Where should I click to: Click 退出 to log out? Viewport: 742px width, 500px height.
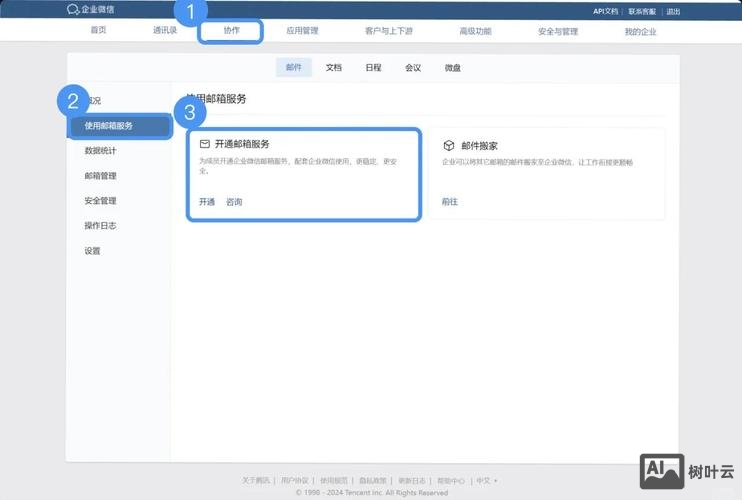tap(673, 11)
